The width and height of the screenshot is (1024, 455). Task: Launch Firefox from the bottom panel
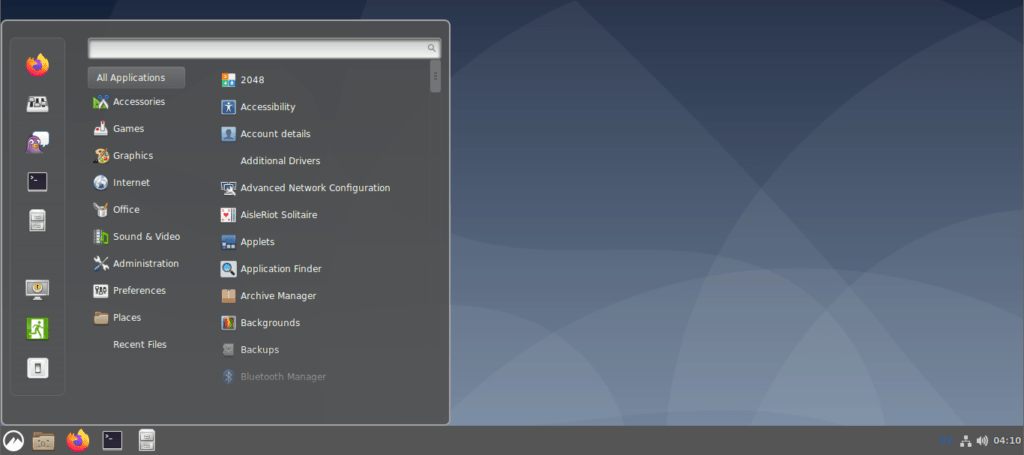pos(78,441)
